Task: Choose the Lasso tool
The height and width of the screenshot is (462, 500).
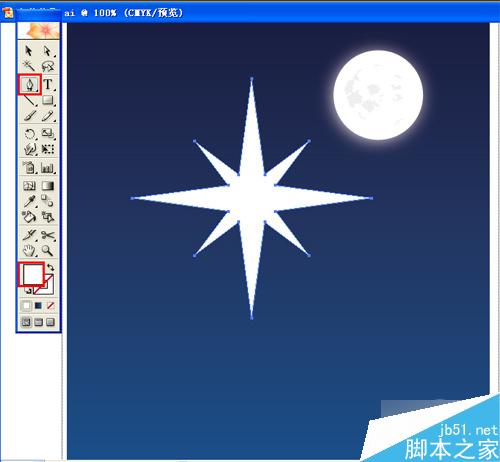Action: click(48, 66)
